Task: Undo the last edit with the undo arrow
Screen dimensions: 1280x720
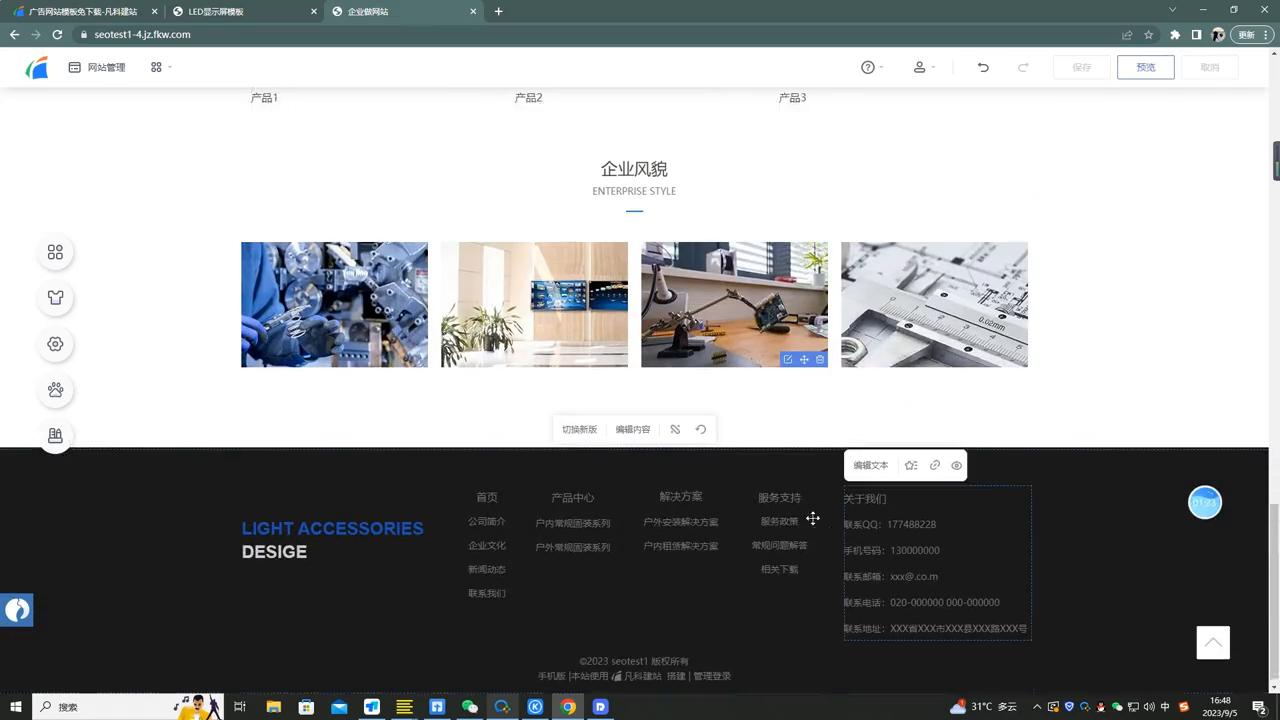Action: (x=982, y=67)
